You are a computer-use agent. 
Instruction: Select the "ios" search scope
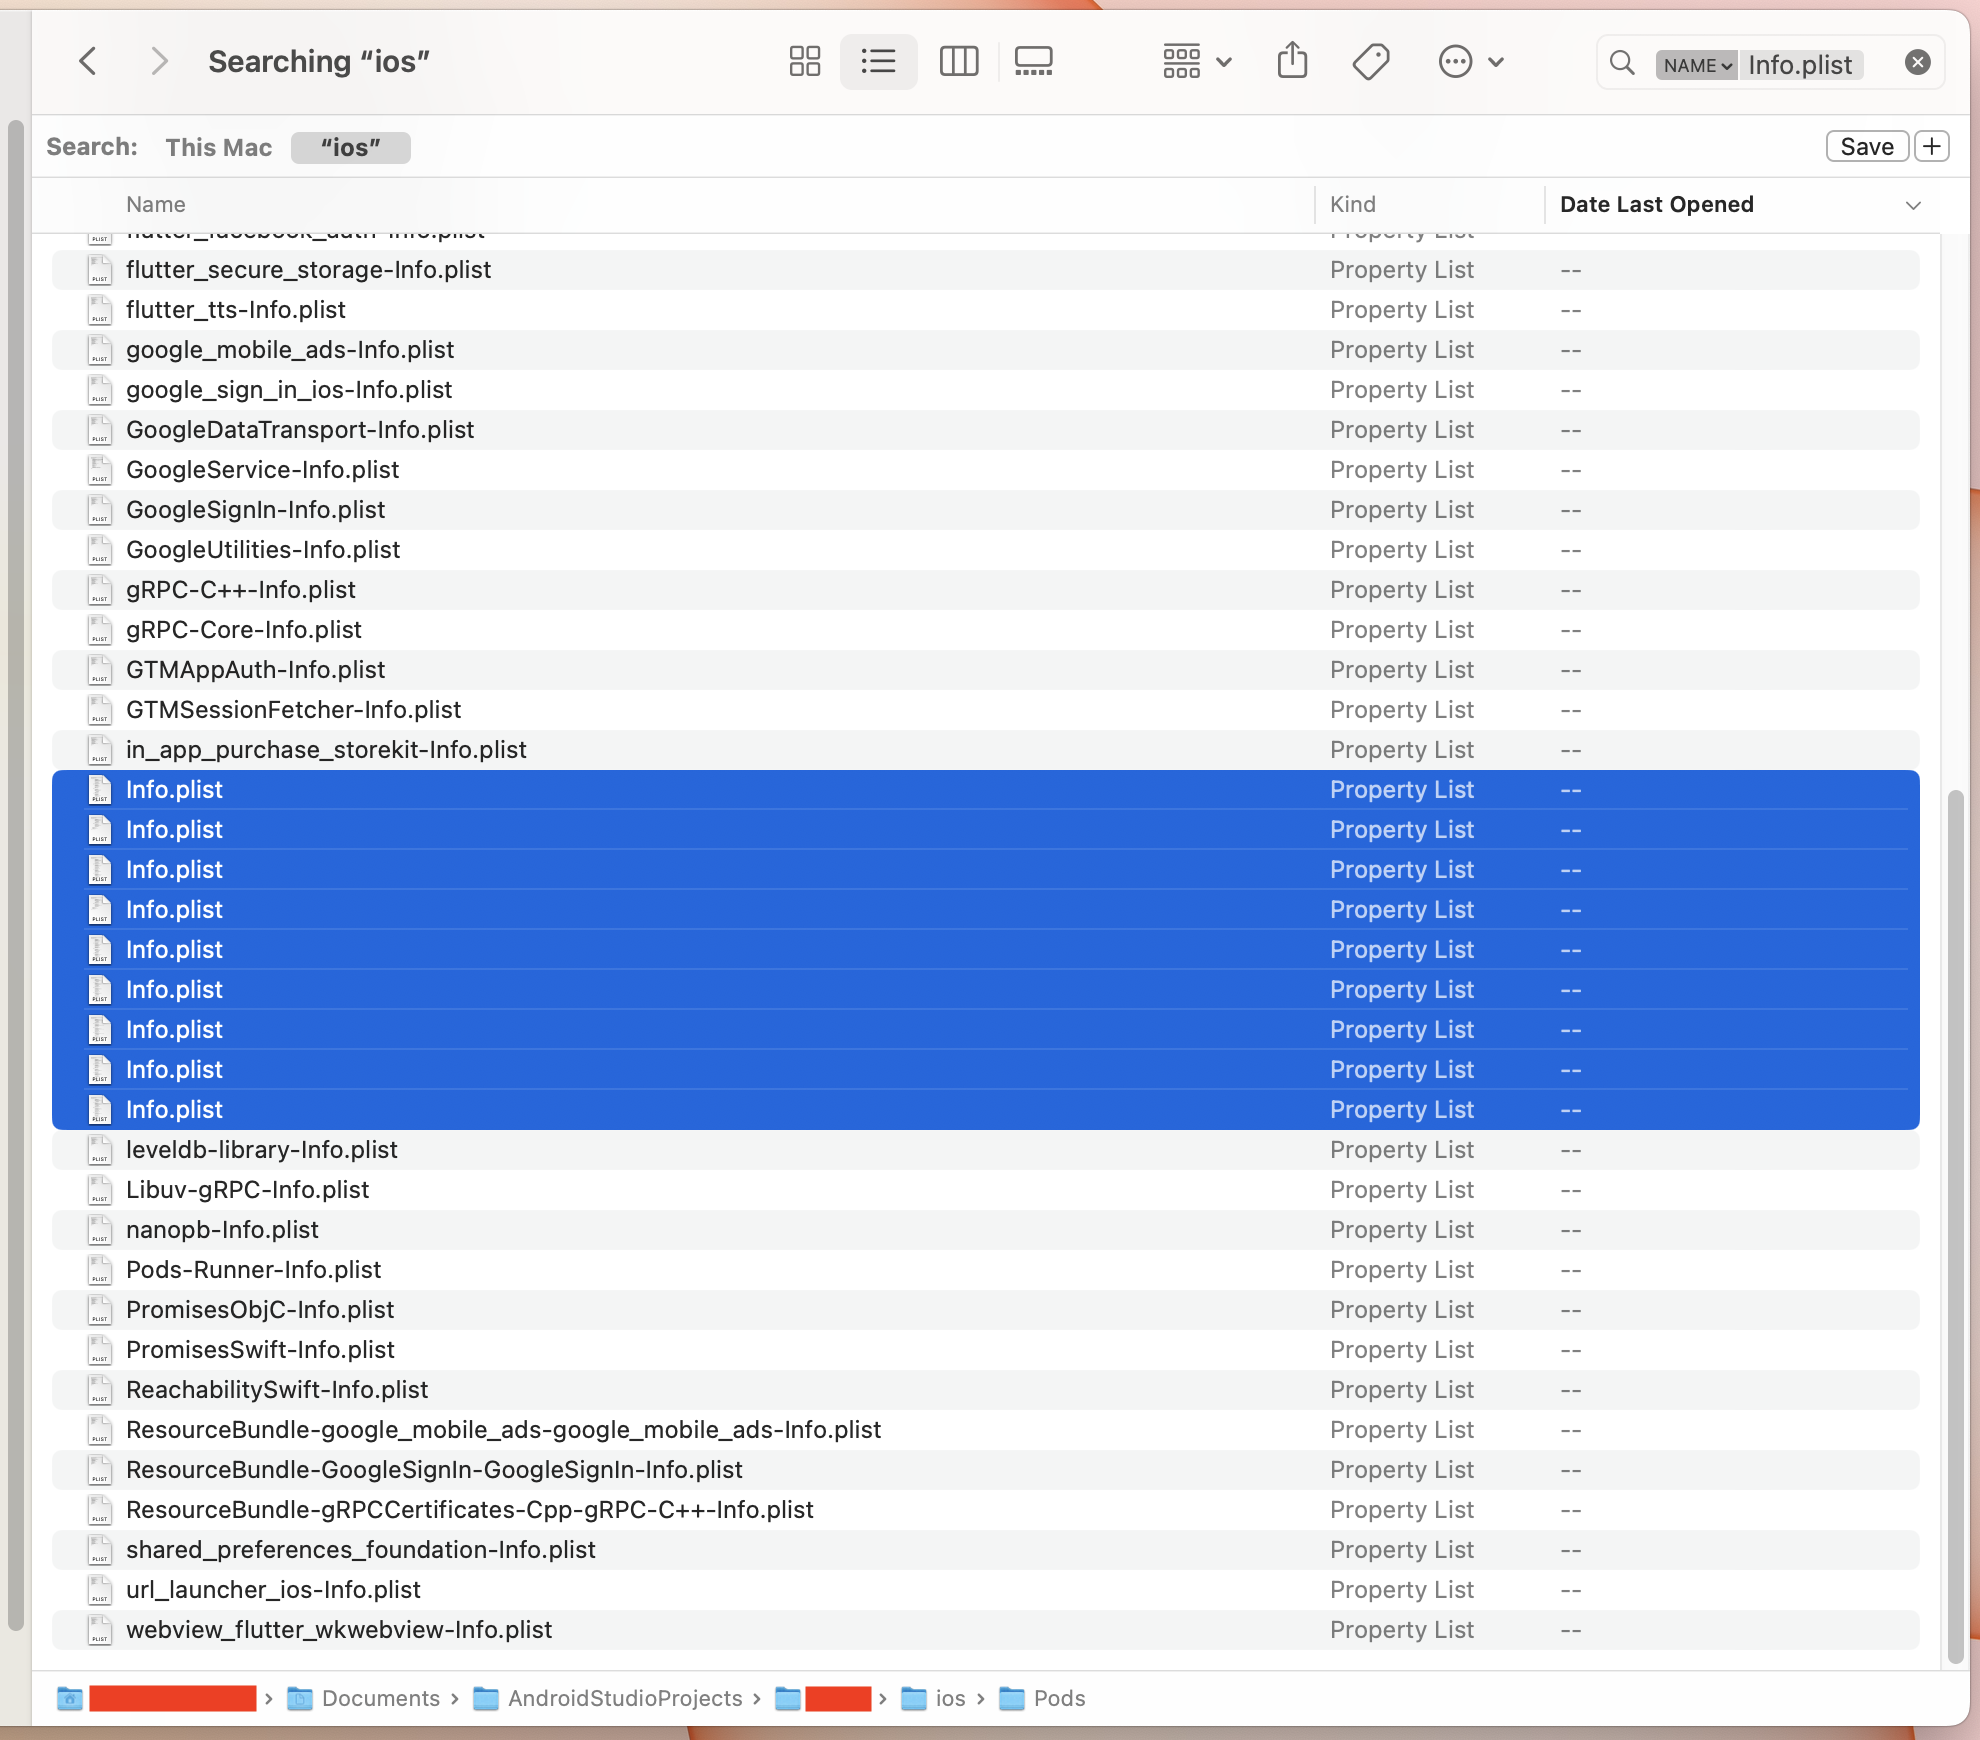[x=350, y=147]
